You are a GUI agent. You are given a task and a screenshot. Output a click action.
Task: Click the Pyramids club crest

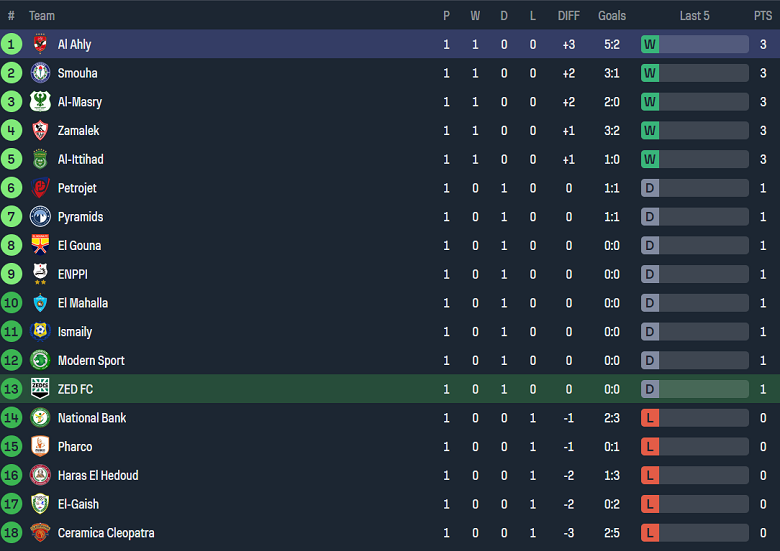(40, 217)
